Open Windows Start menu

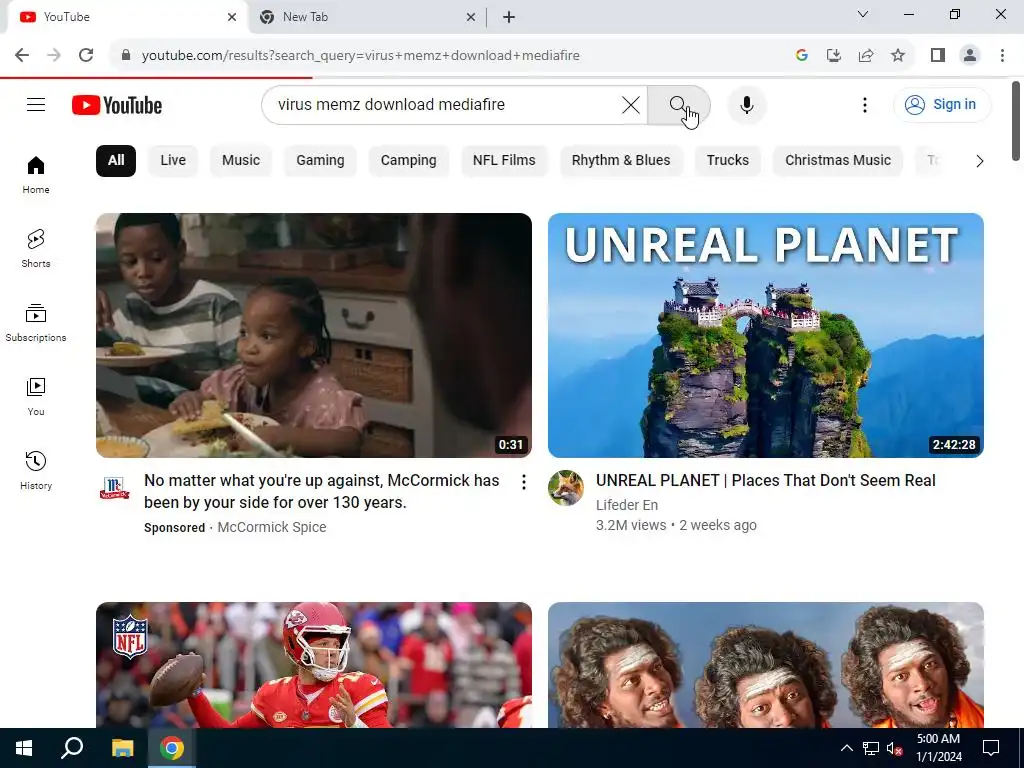point(24,748)
